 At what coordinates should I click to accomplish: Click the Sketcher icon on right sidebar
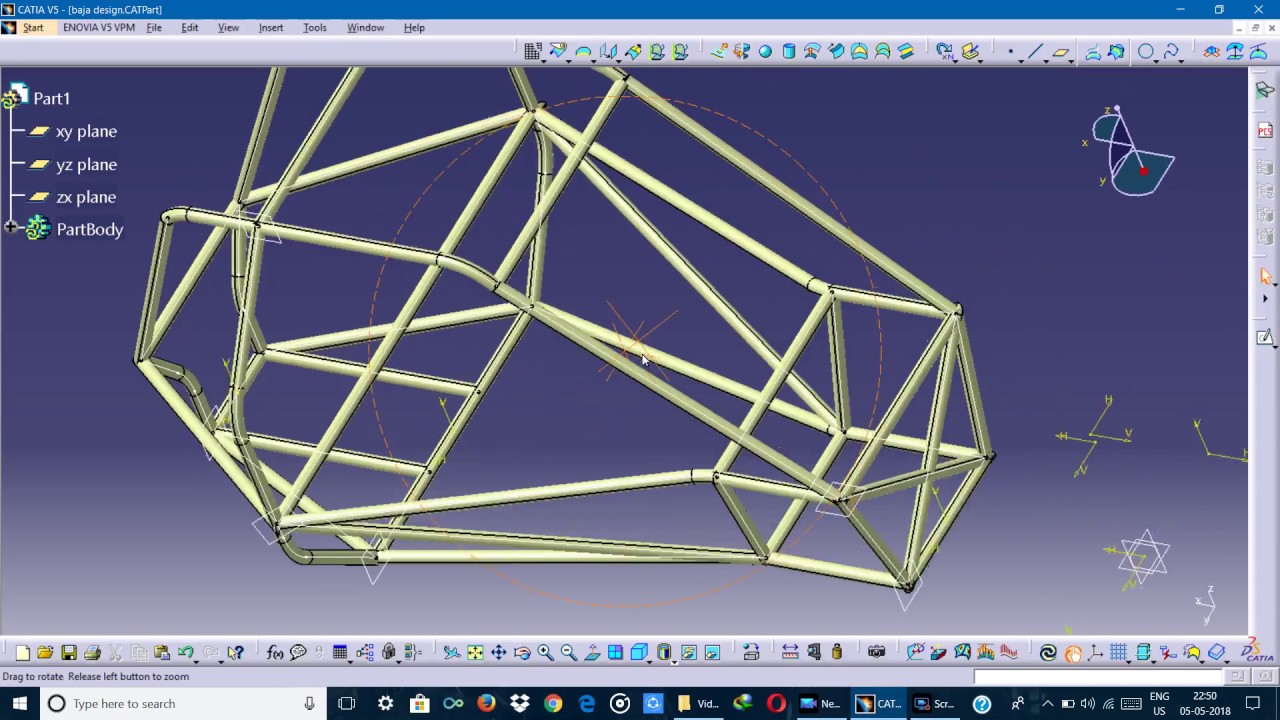pyautogui.click(x=1265, y=337)
